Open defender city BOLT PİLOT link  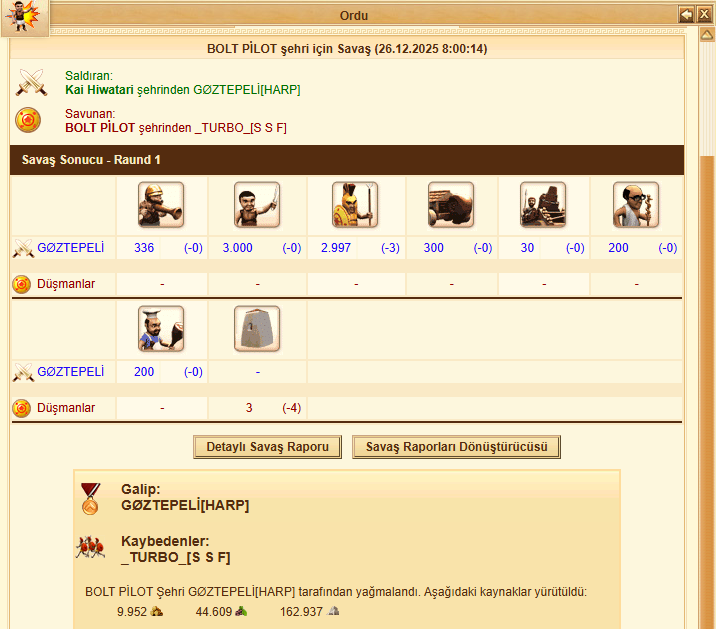pyautogui.click(x=100, y=127)
